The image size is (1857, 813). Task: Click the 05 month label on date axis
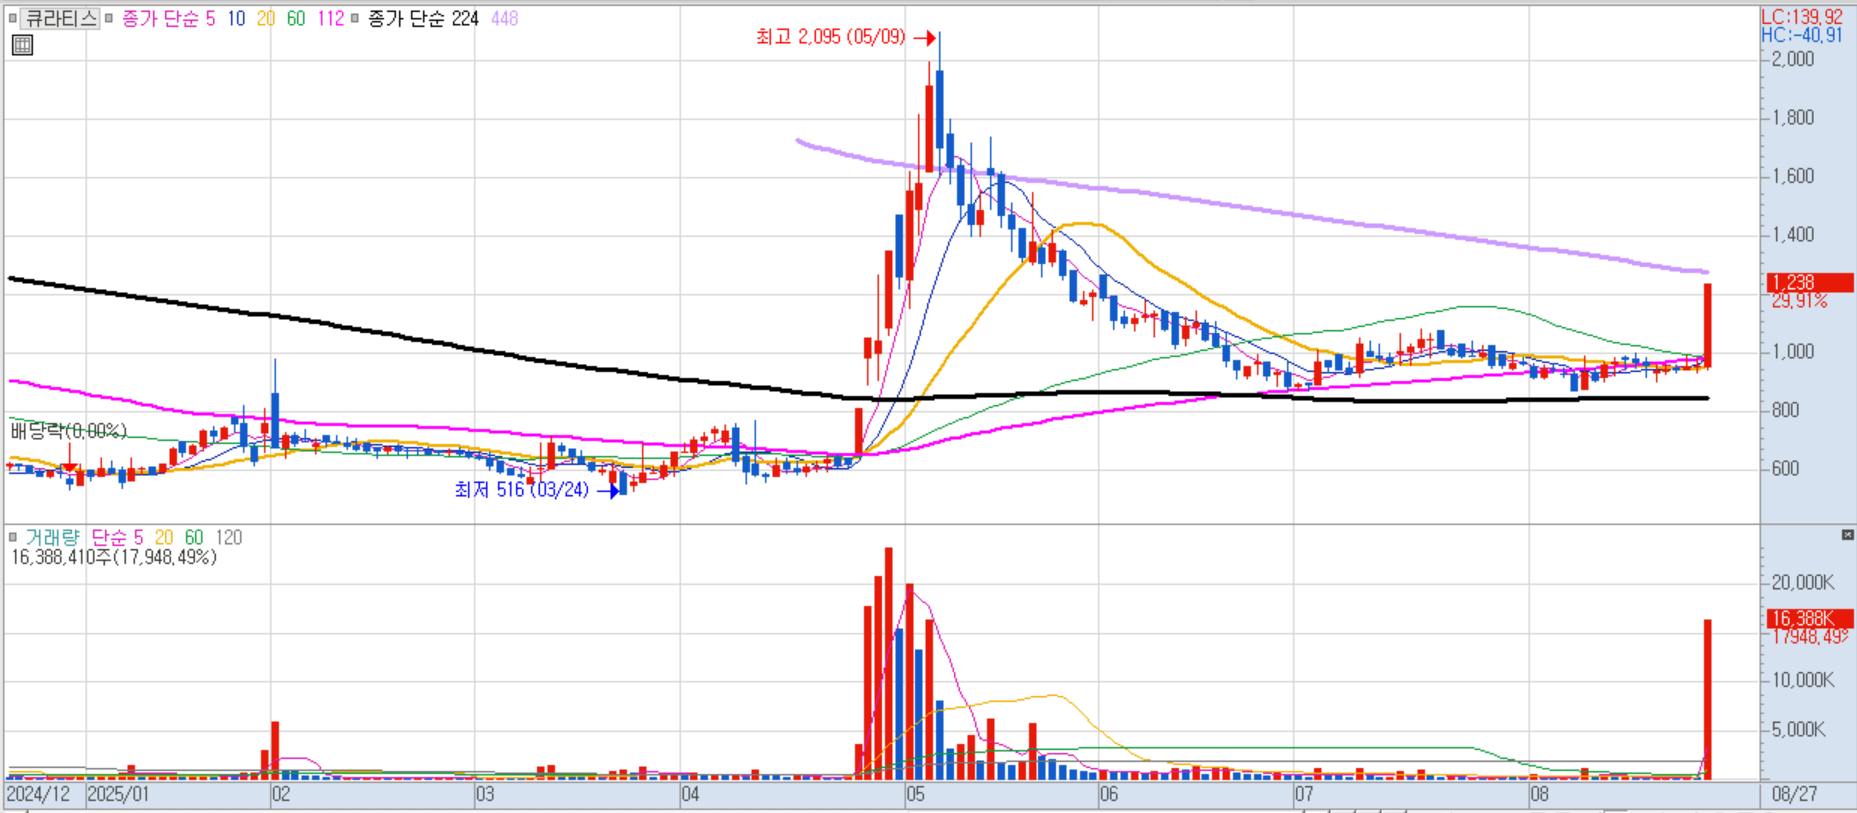tap(915, 794)
